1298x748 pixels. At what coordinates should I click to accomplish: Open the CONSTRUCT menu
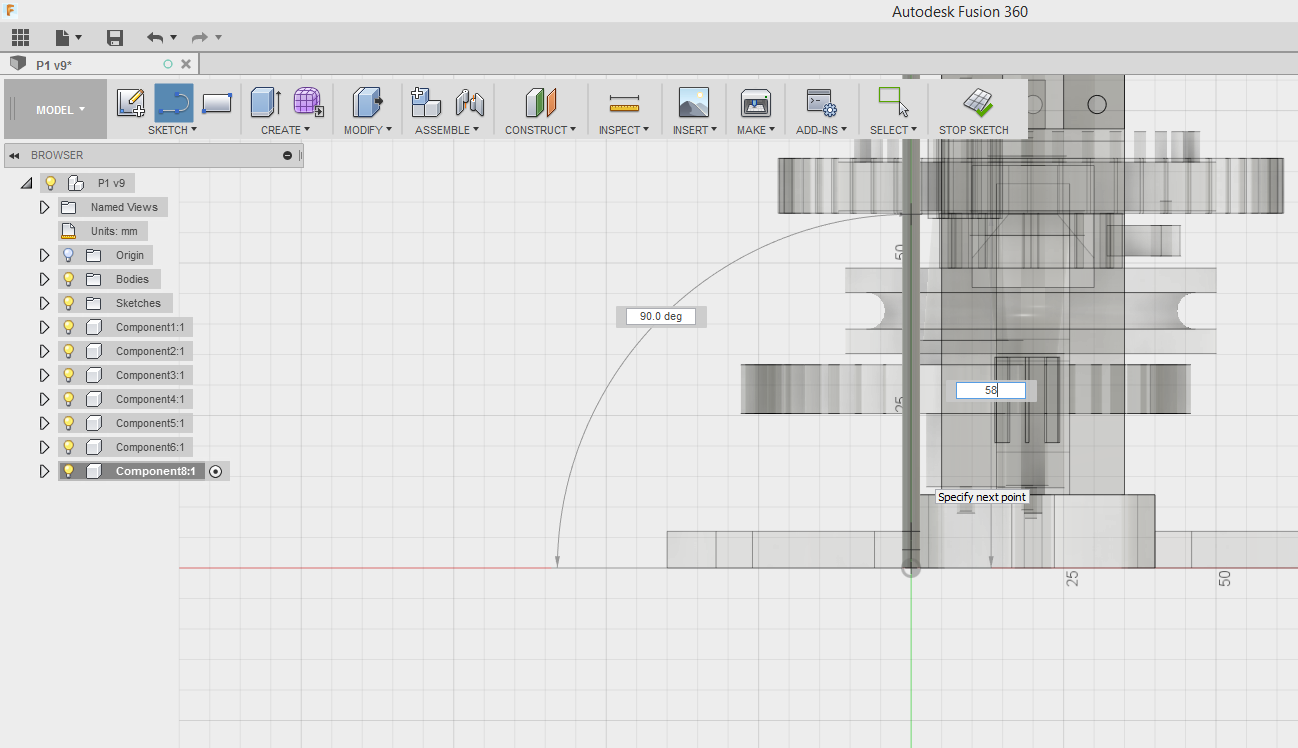click(540, 130)
